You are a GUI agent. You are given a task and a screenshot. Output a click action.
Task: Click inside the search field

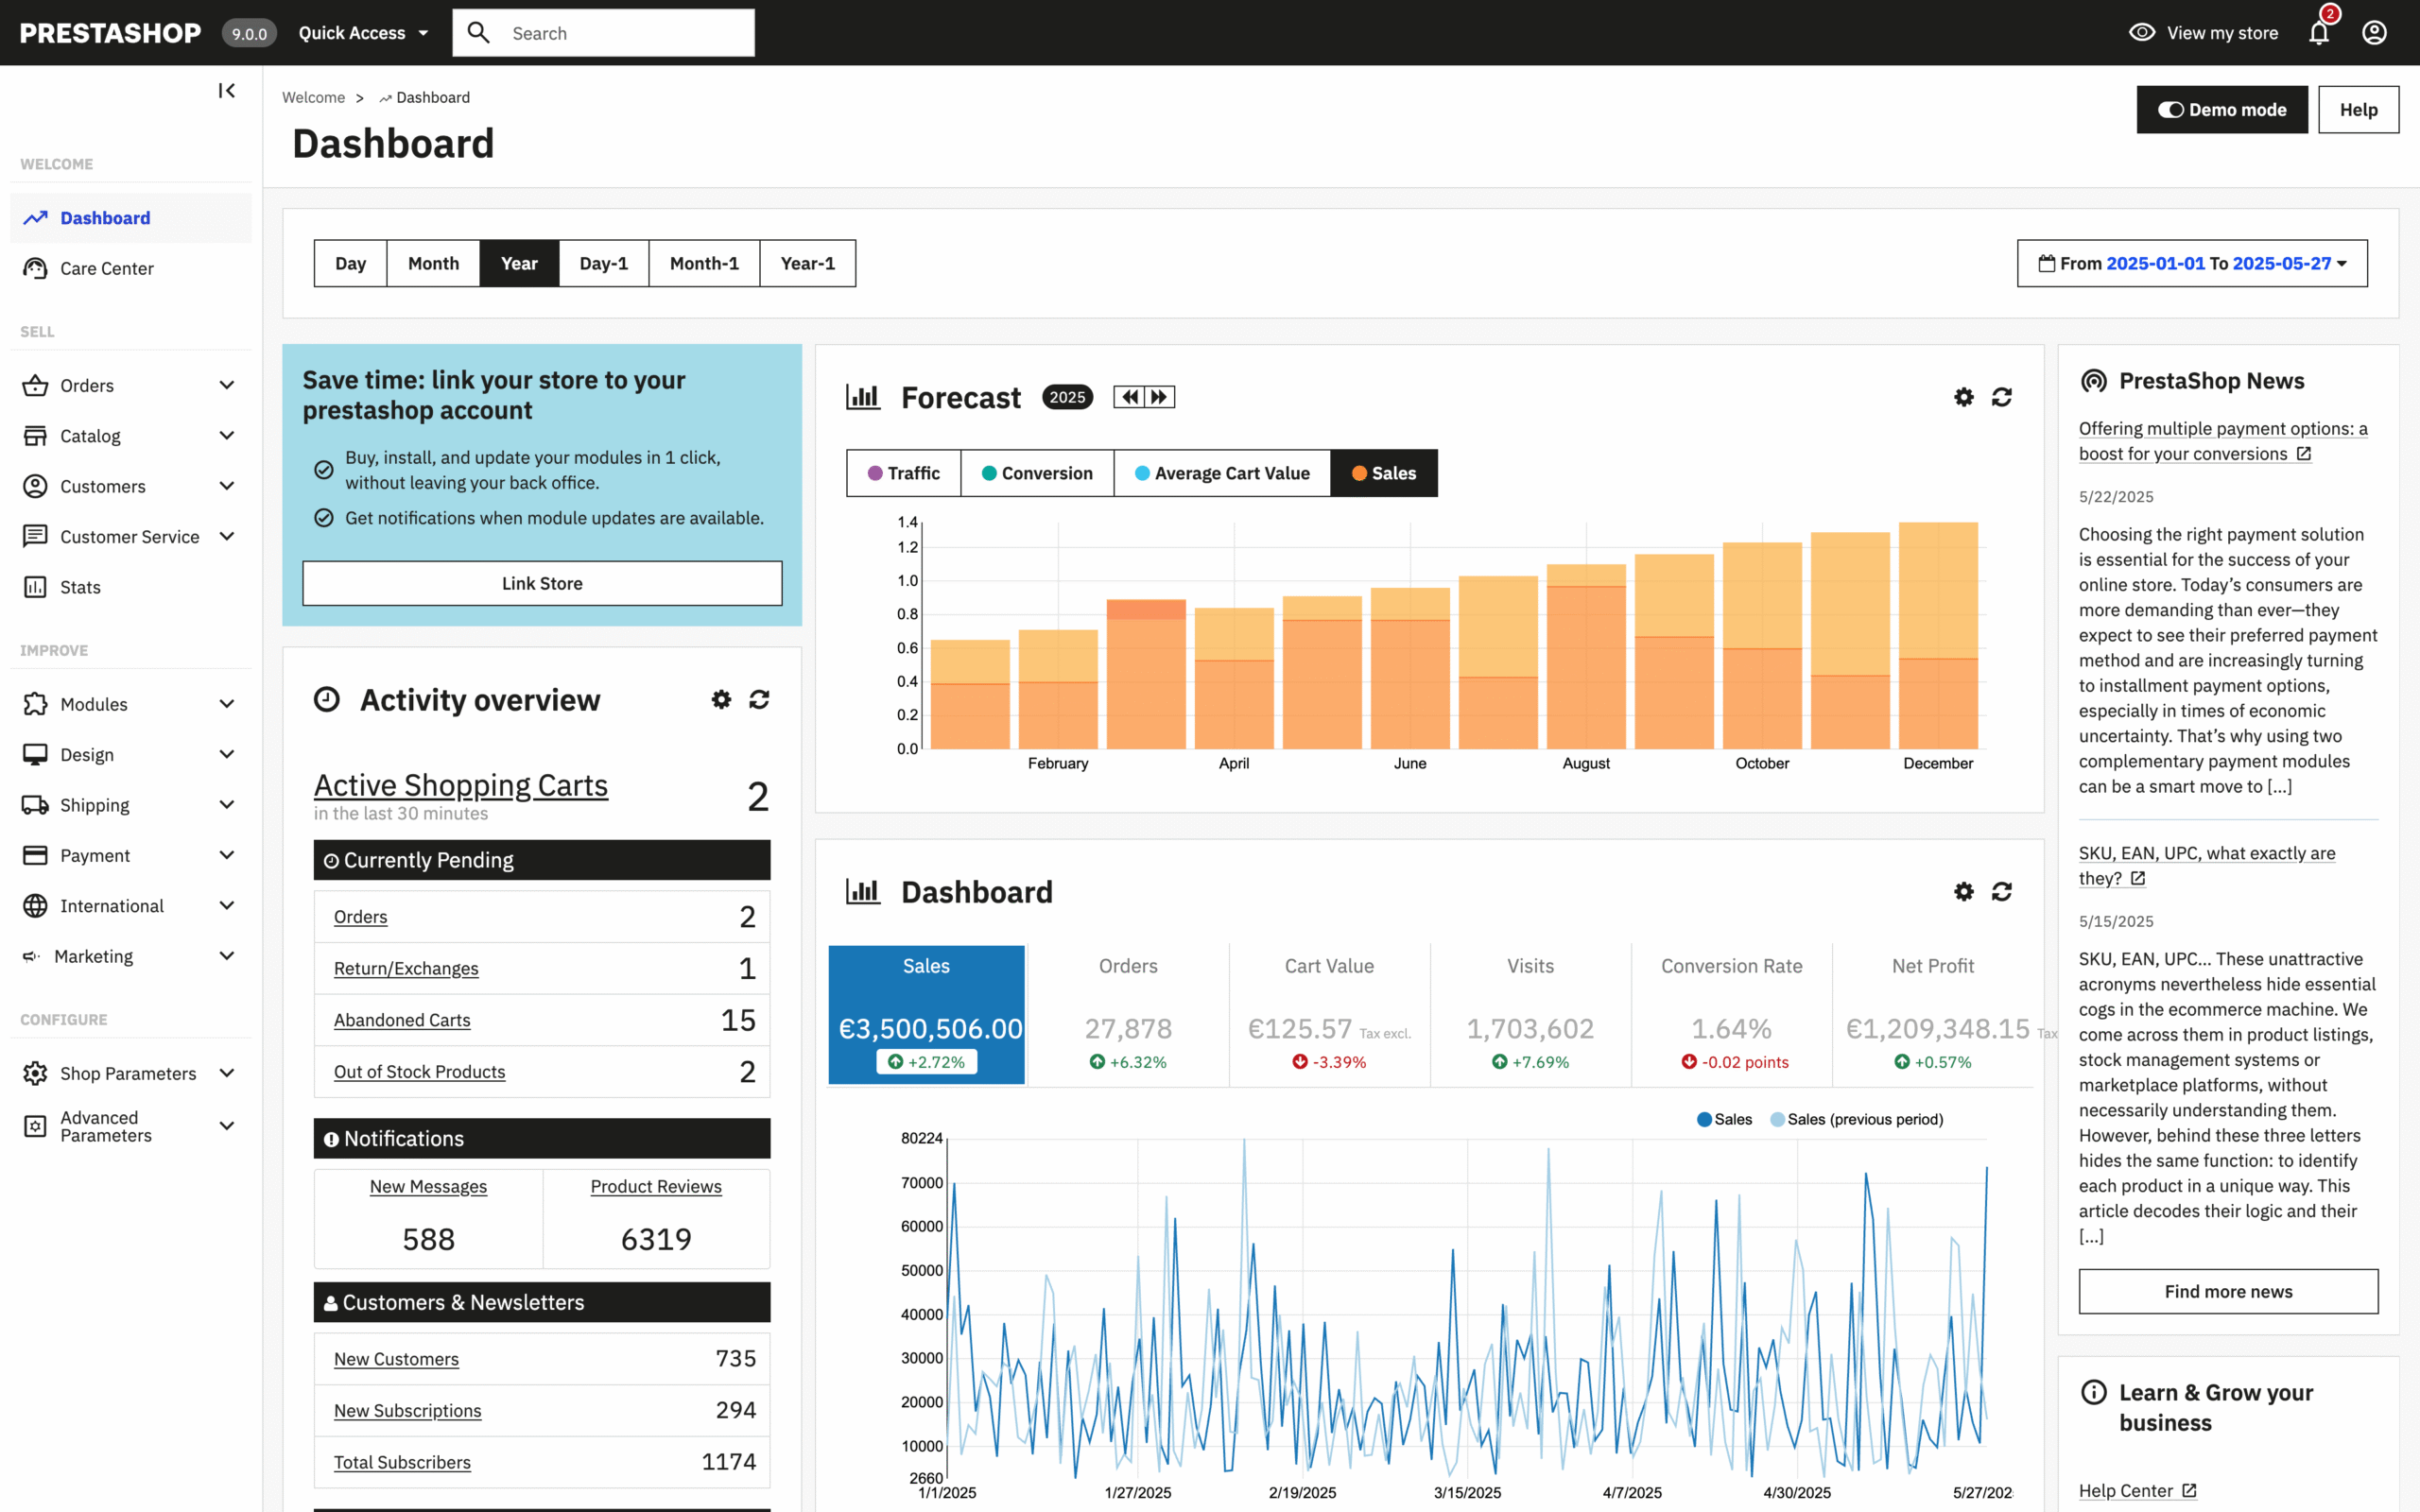tap(620, 32)
